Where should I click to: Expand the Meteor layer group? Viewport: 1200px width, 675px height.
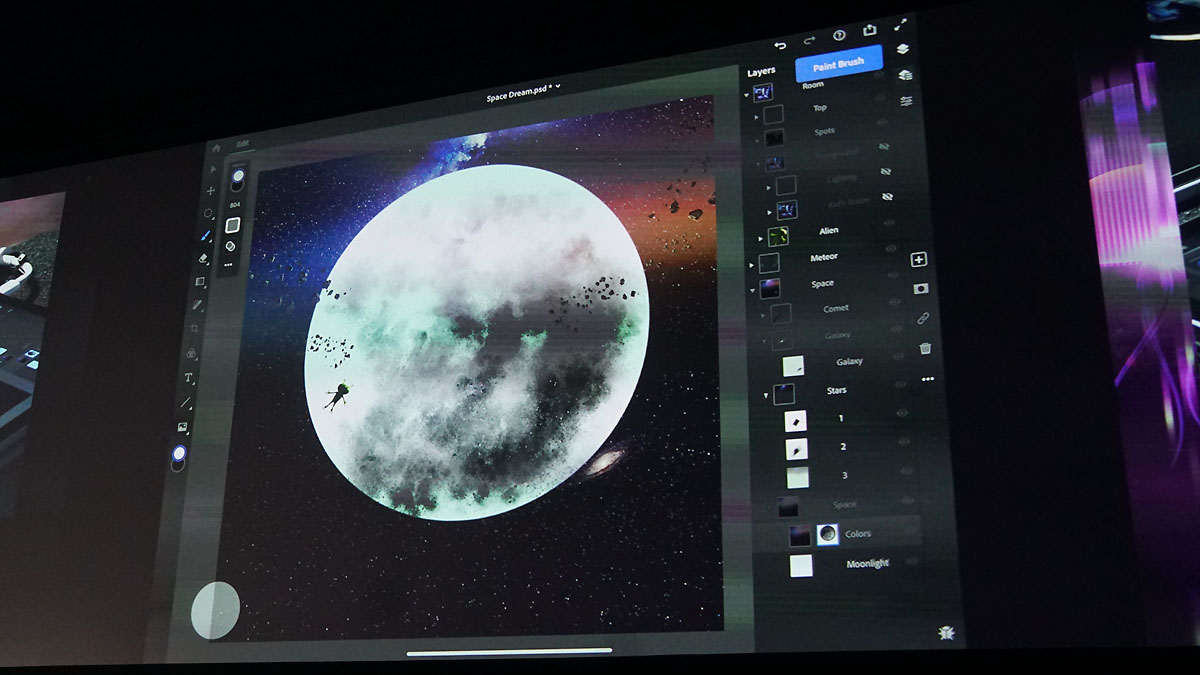[x=752, y=264]
